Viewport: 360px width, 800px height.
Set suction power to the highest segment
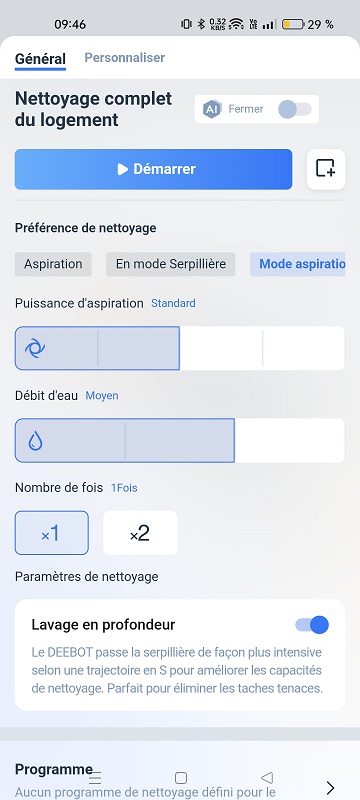point(303,348)
